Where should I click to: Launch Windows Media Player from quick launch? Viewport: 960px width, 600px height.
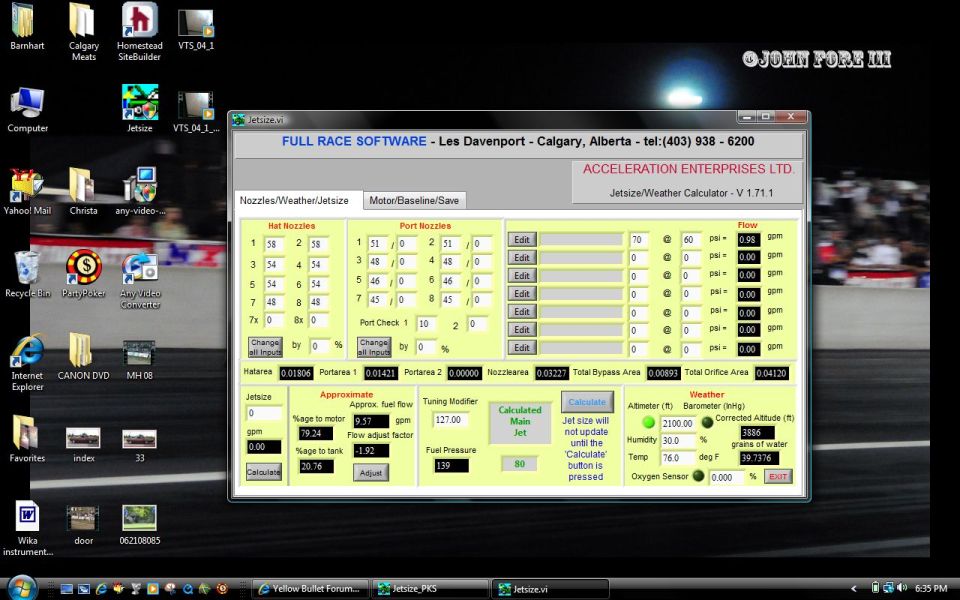[x=152, y=589]
